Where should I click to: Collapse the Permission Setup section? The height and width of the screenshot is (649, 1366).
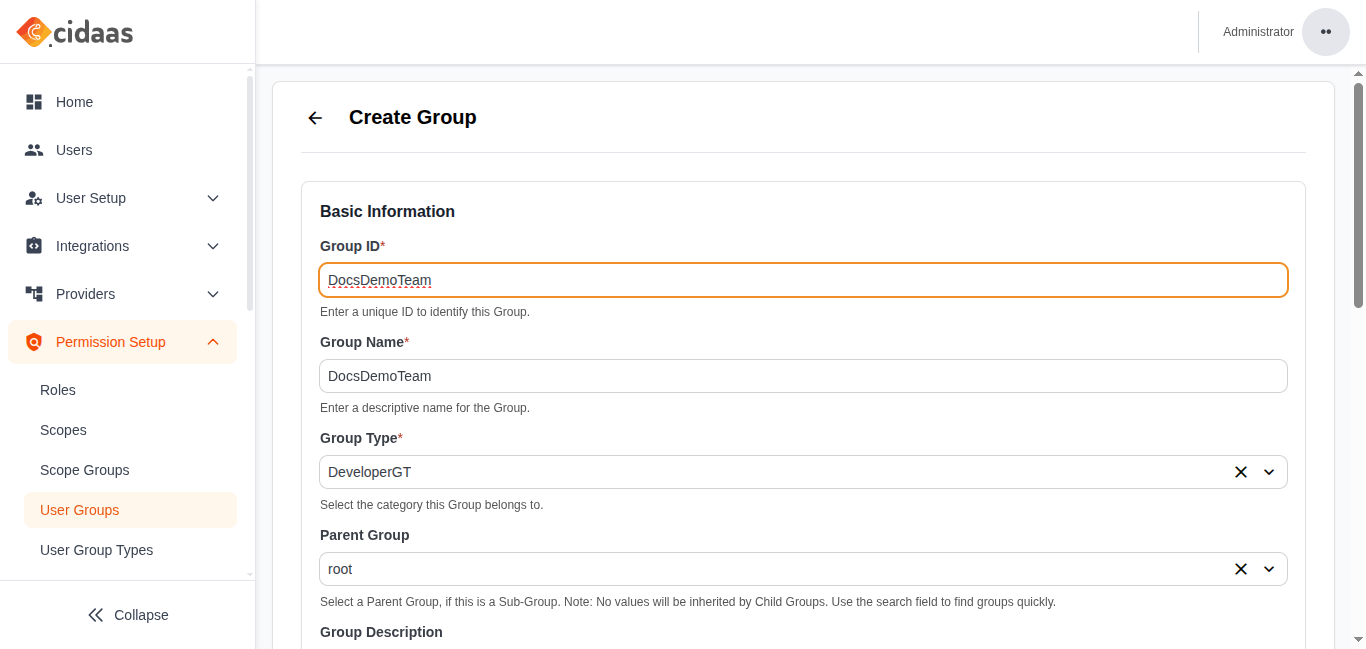click(213, 342)
